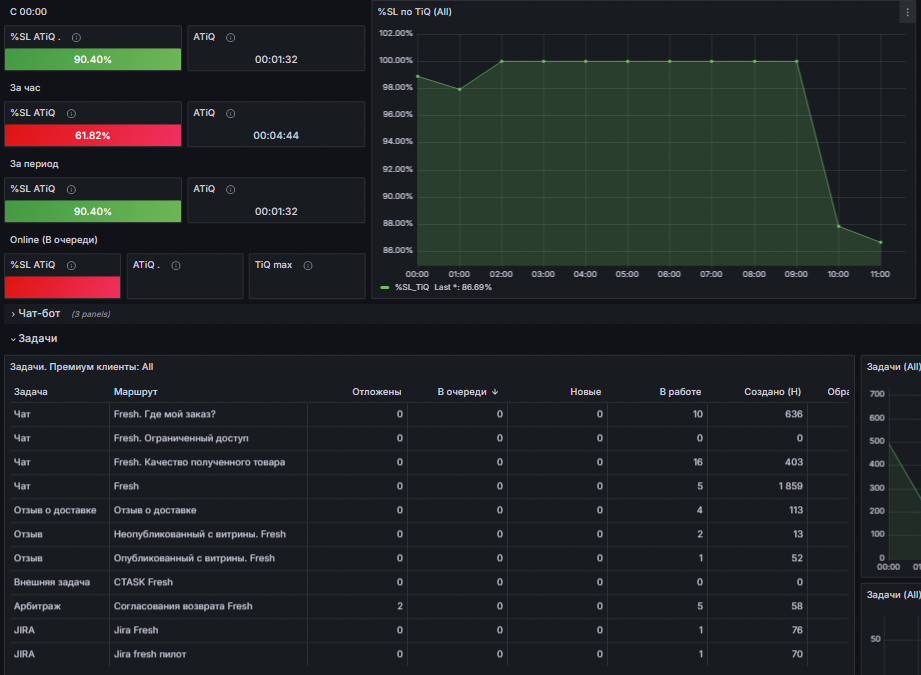Viewport: 921px width, 675px height.
Task: Sort table by Создано (Н) column
Action: tap(772, 392)
